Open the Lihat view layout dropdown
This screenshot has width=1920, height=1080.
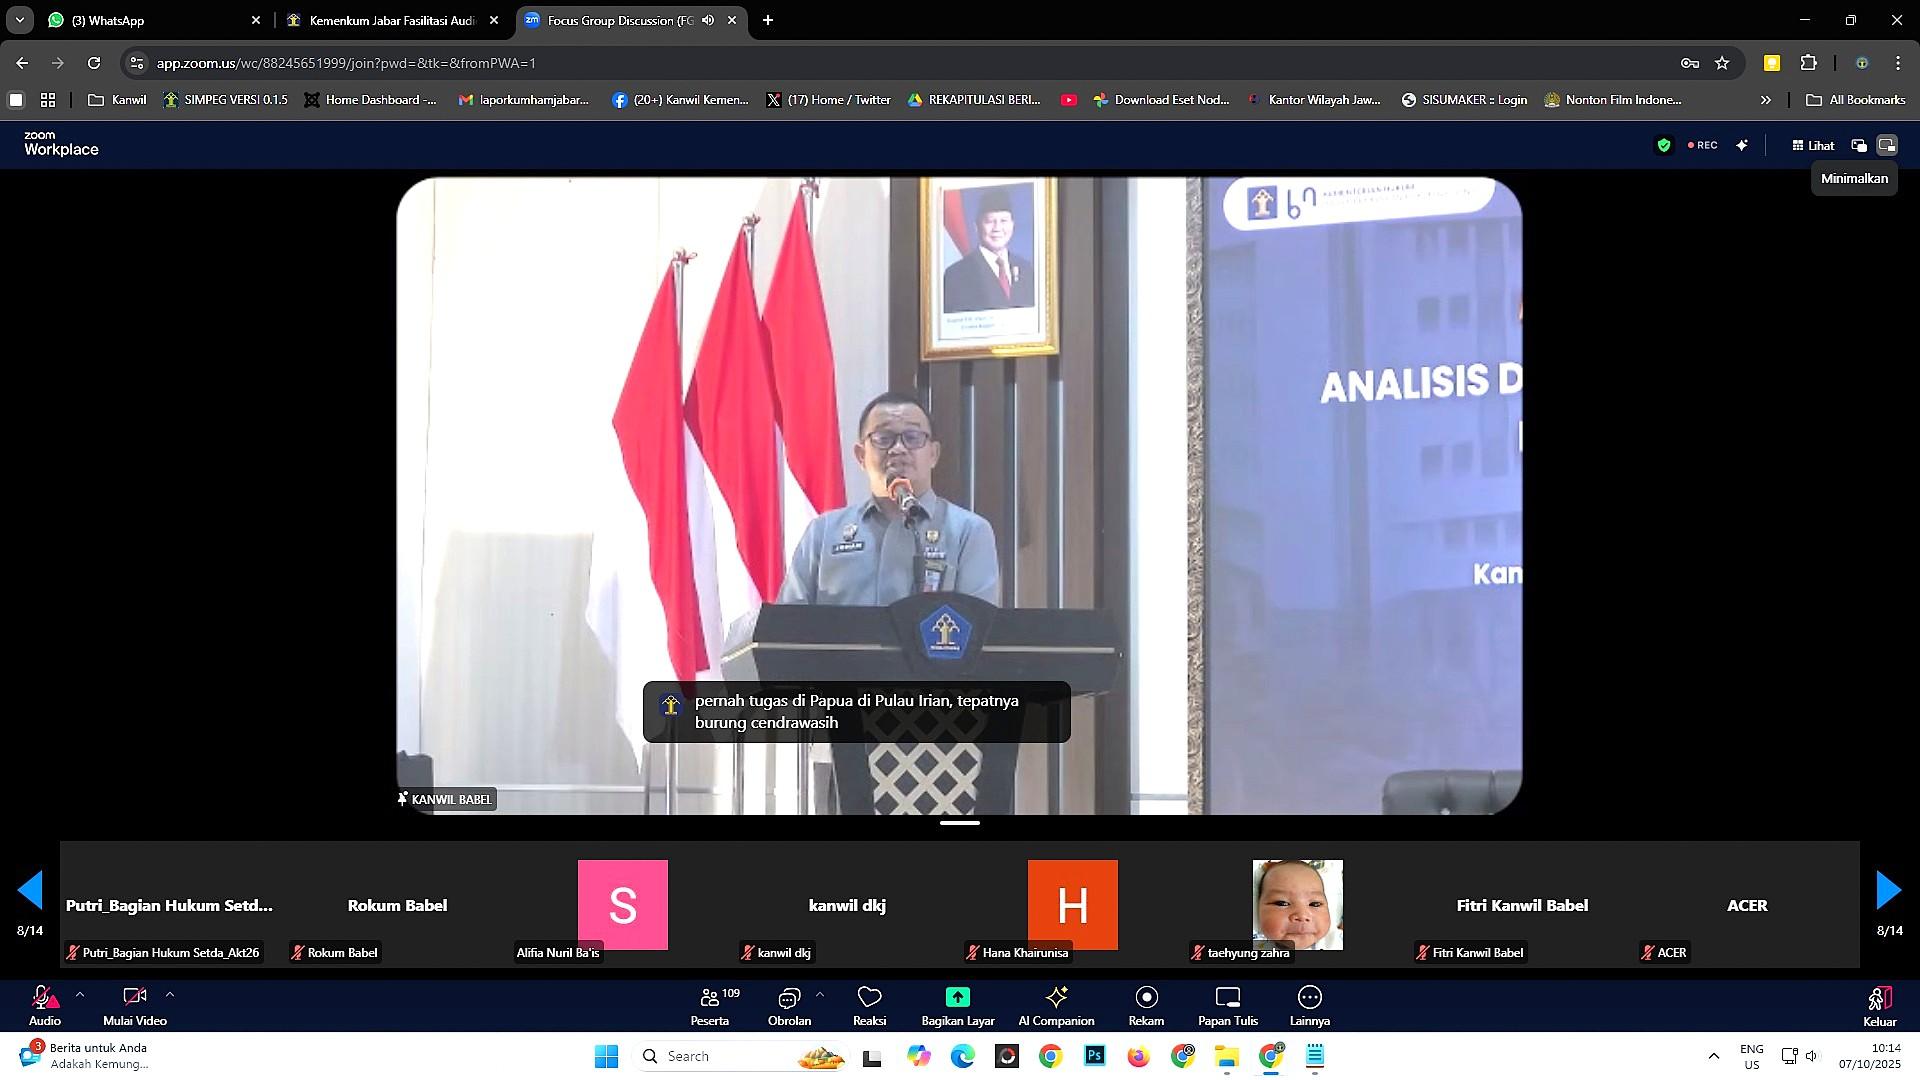(1813, 145)
